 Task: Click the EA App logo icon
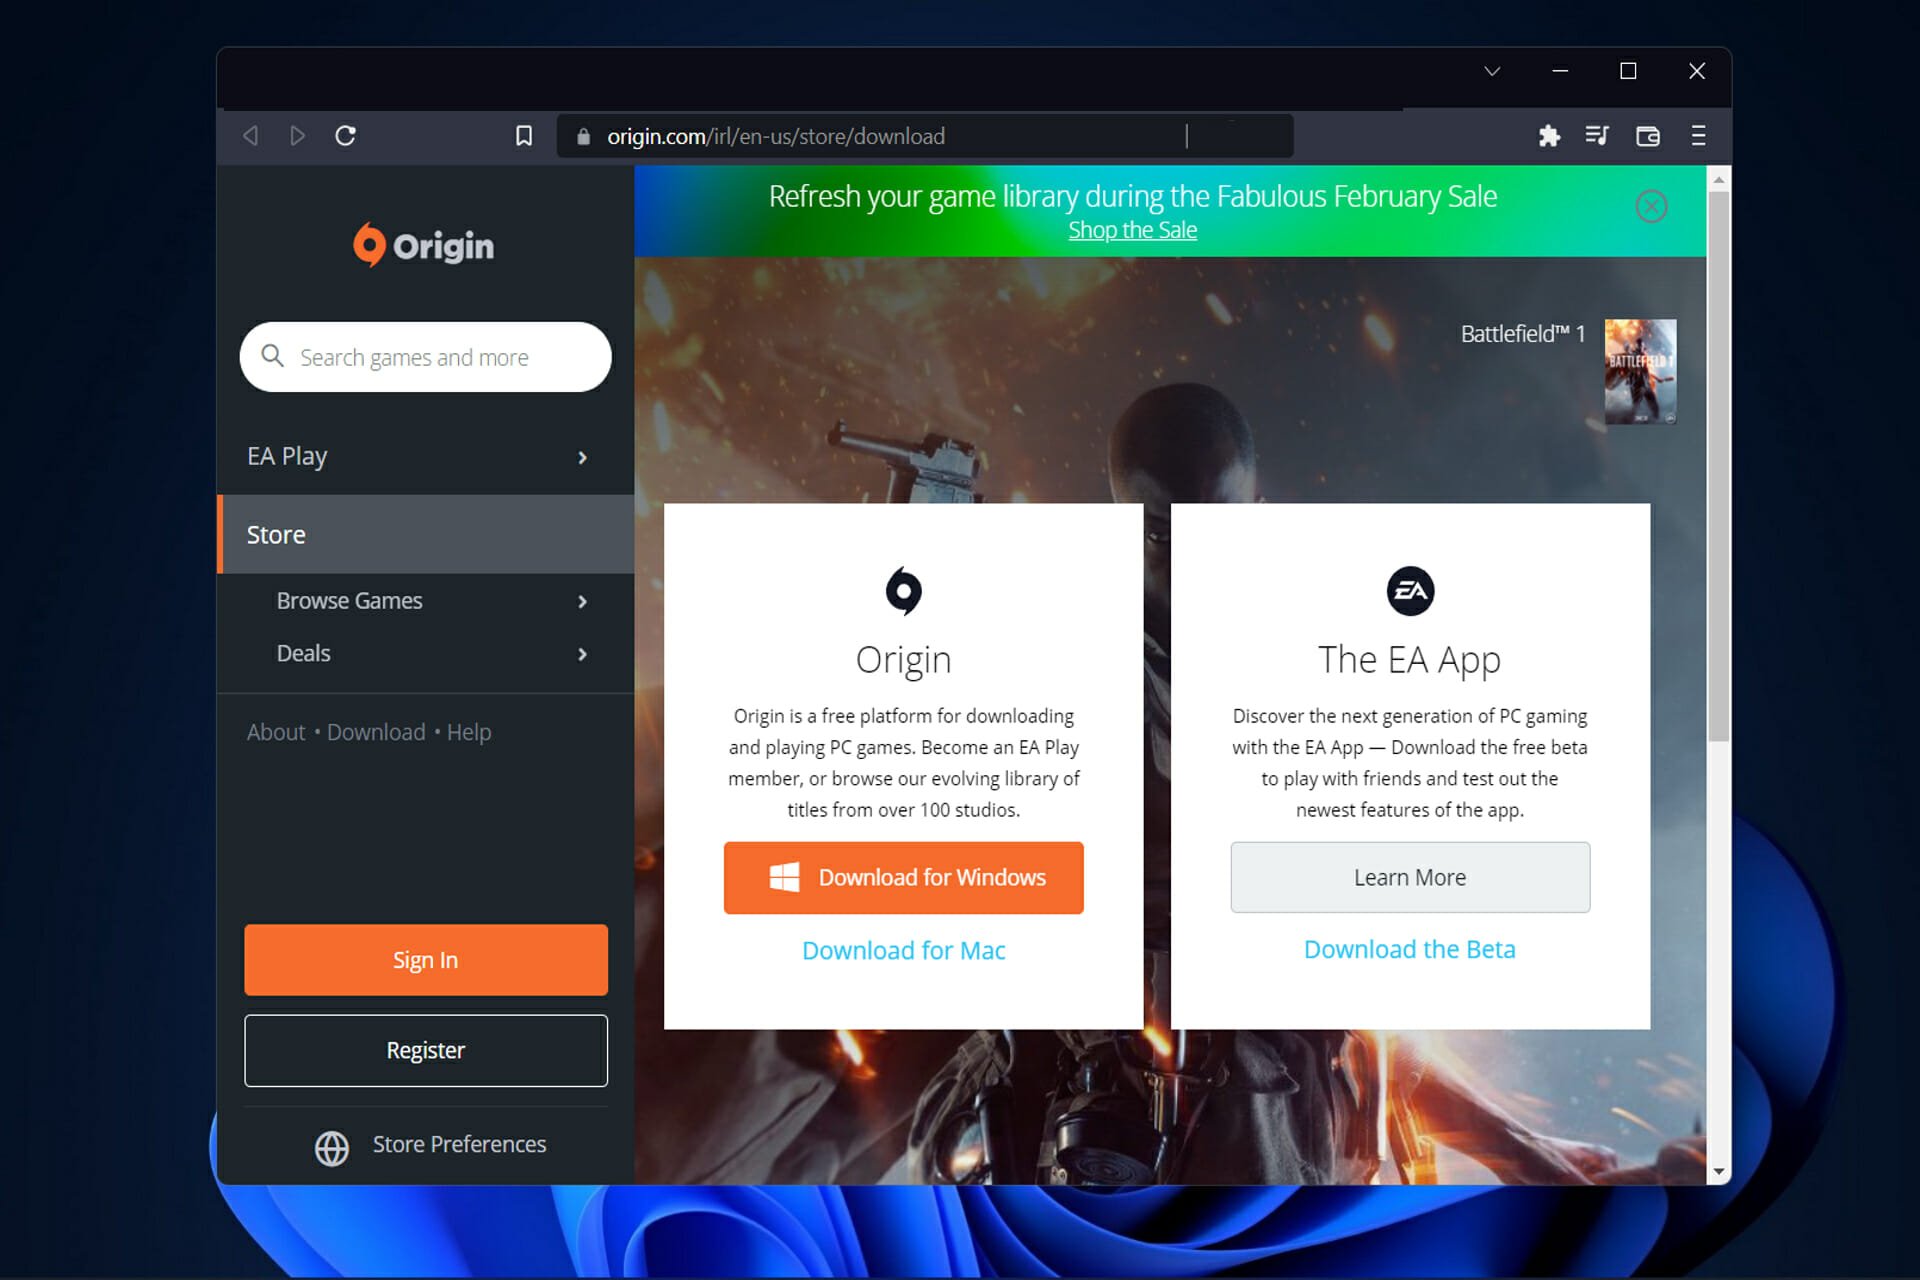tap(1409, 590)
